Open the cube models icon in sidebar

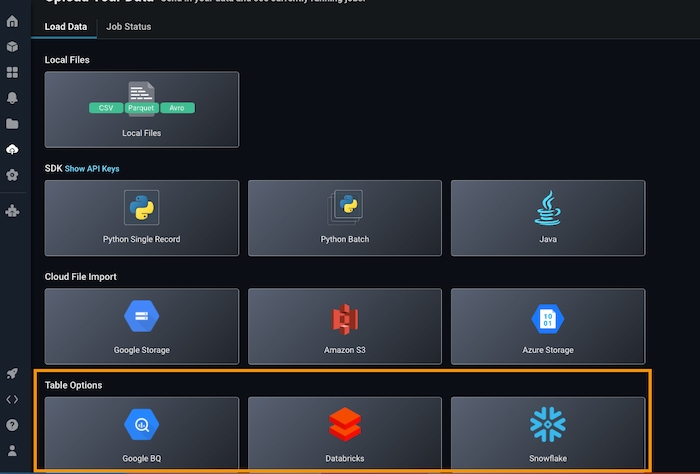pyautogui.click(x=12, y=46)
